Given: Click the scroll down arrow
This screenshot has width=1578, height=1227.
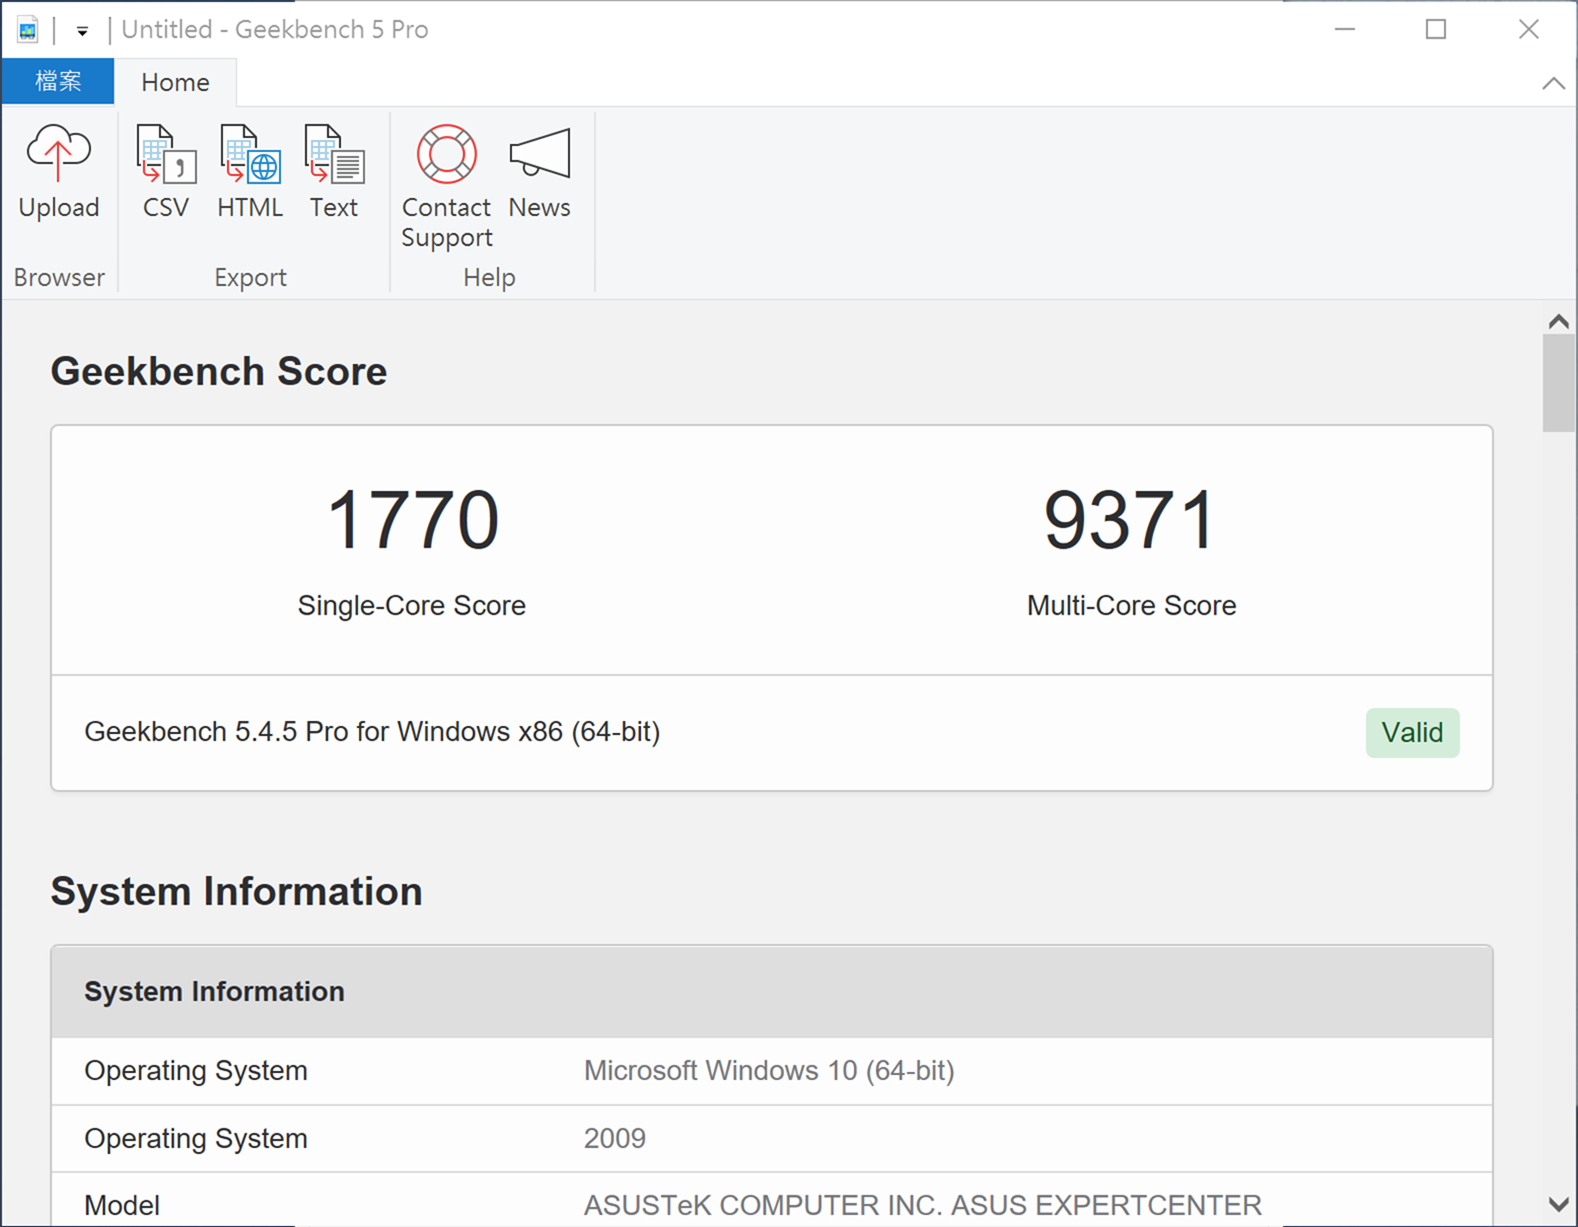Looking at the screenshot, I should (1558, 1204).
